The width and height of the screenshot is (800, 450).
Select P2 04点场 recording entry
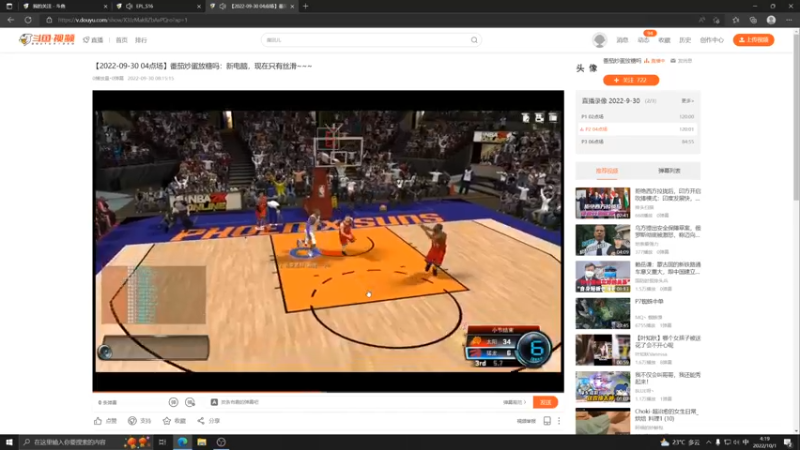[x=638, y=129]
